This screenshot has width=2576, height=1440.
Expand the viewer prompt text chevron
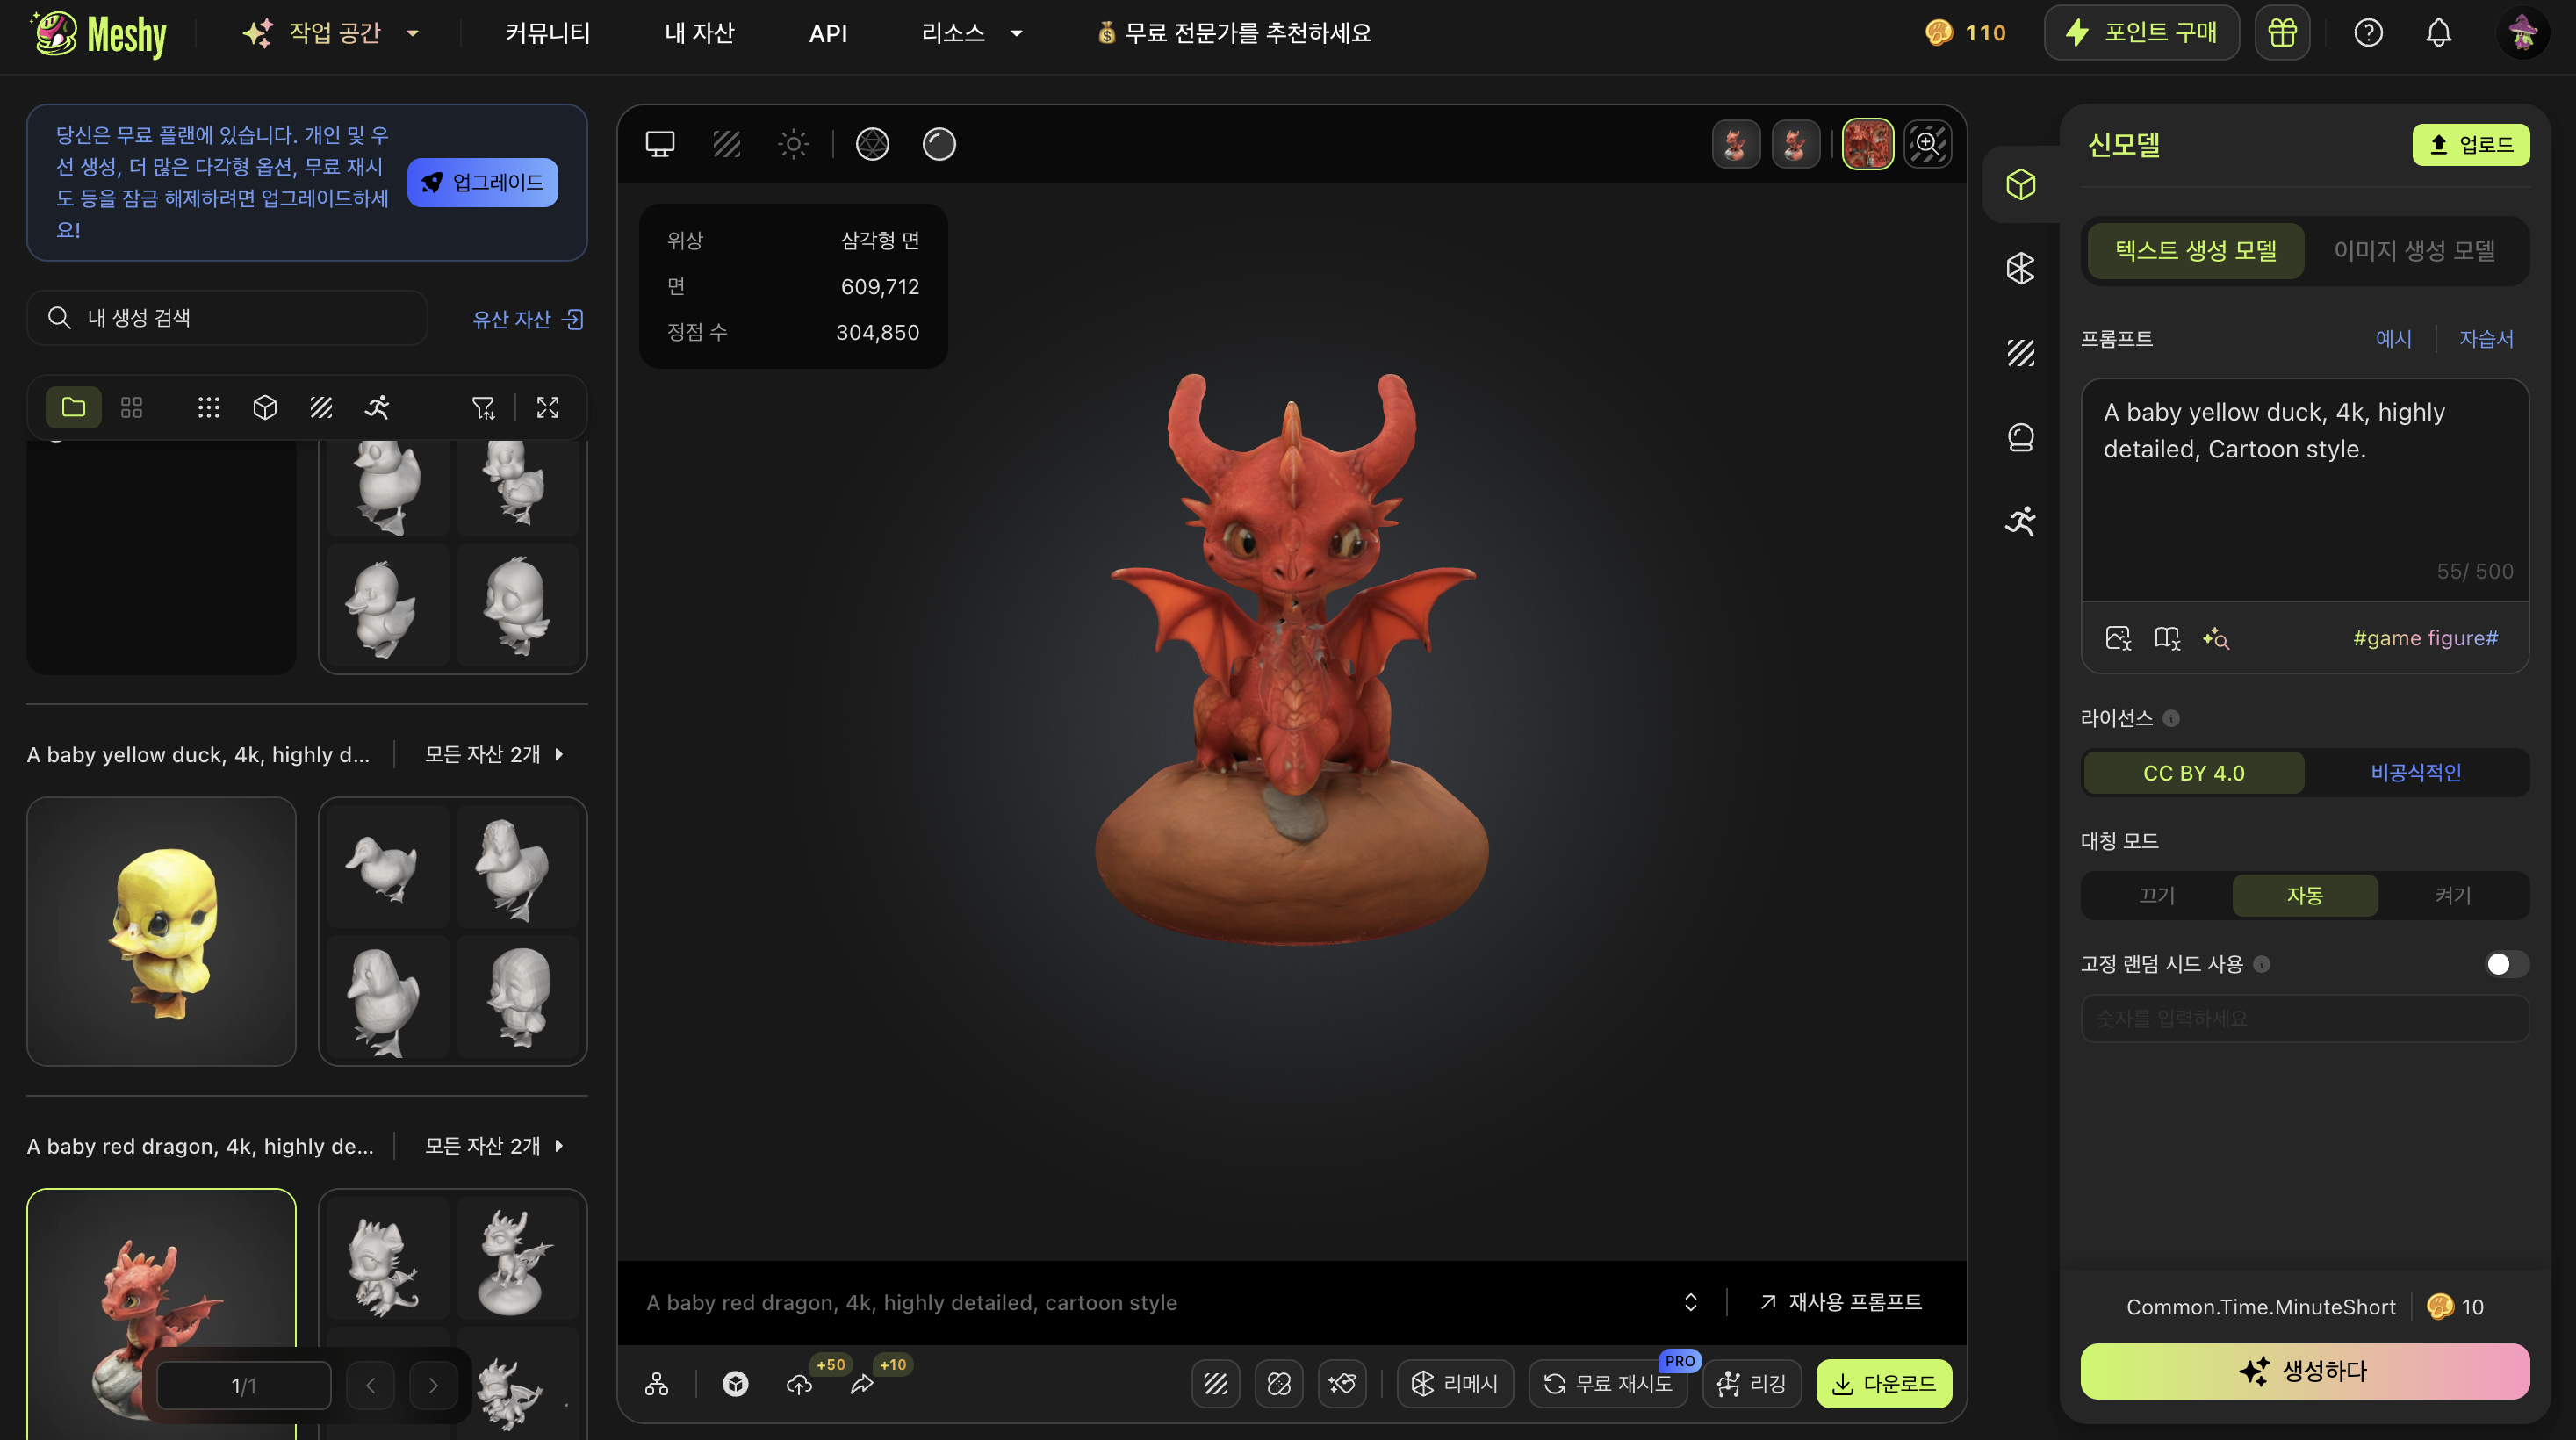1690,1302
